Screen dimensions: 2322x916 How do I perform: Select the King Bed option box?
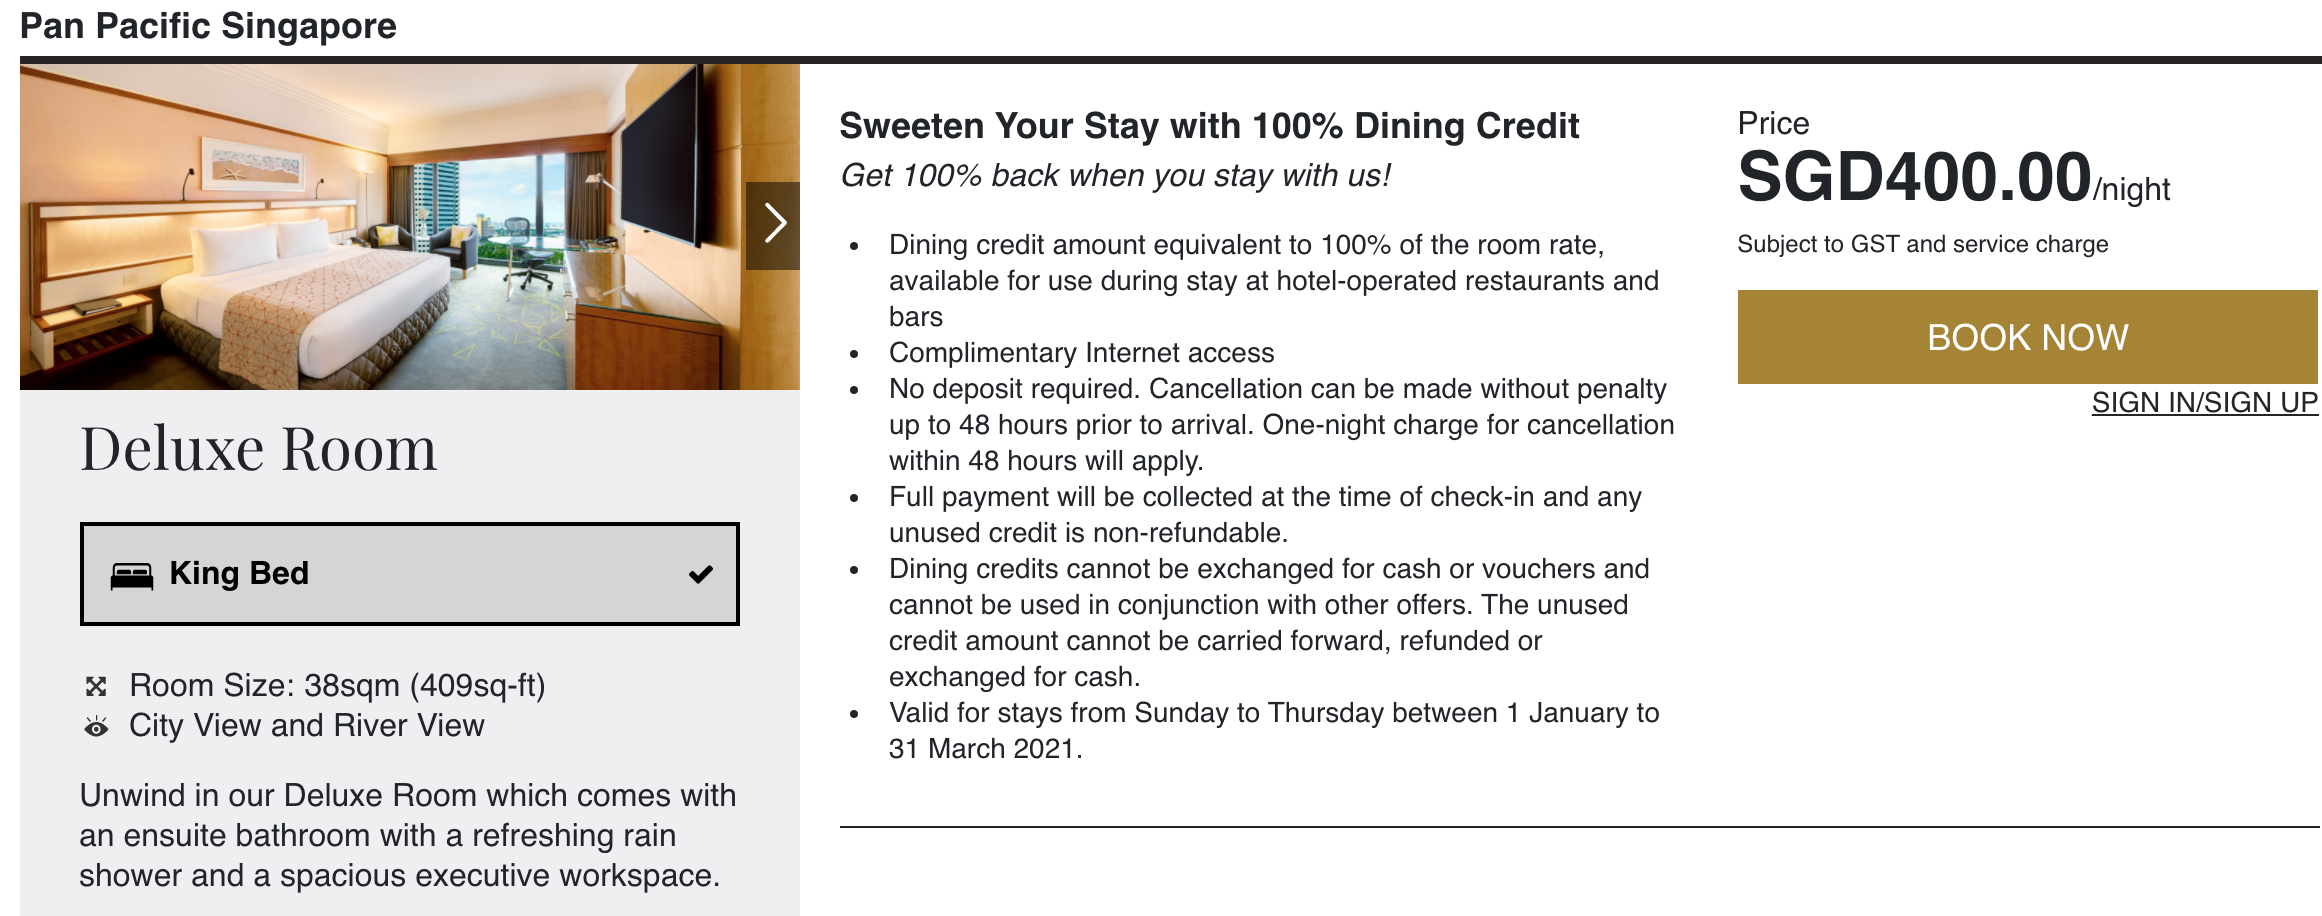coord(410,574)
